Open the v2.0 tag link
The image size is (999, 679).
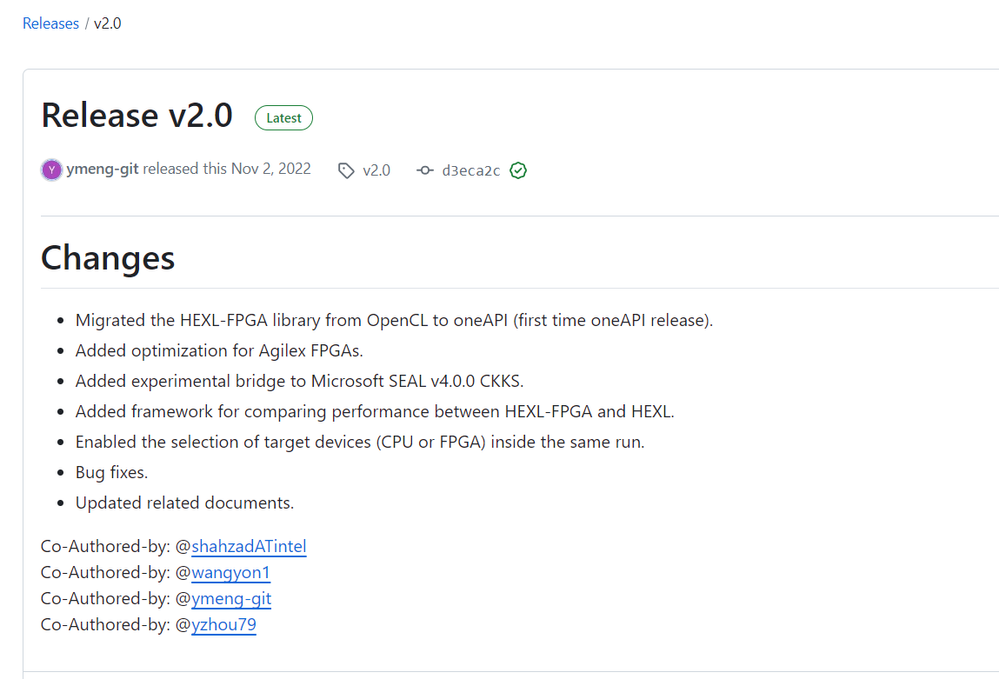point(376,171)
